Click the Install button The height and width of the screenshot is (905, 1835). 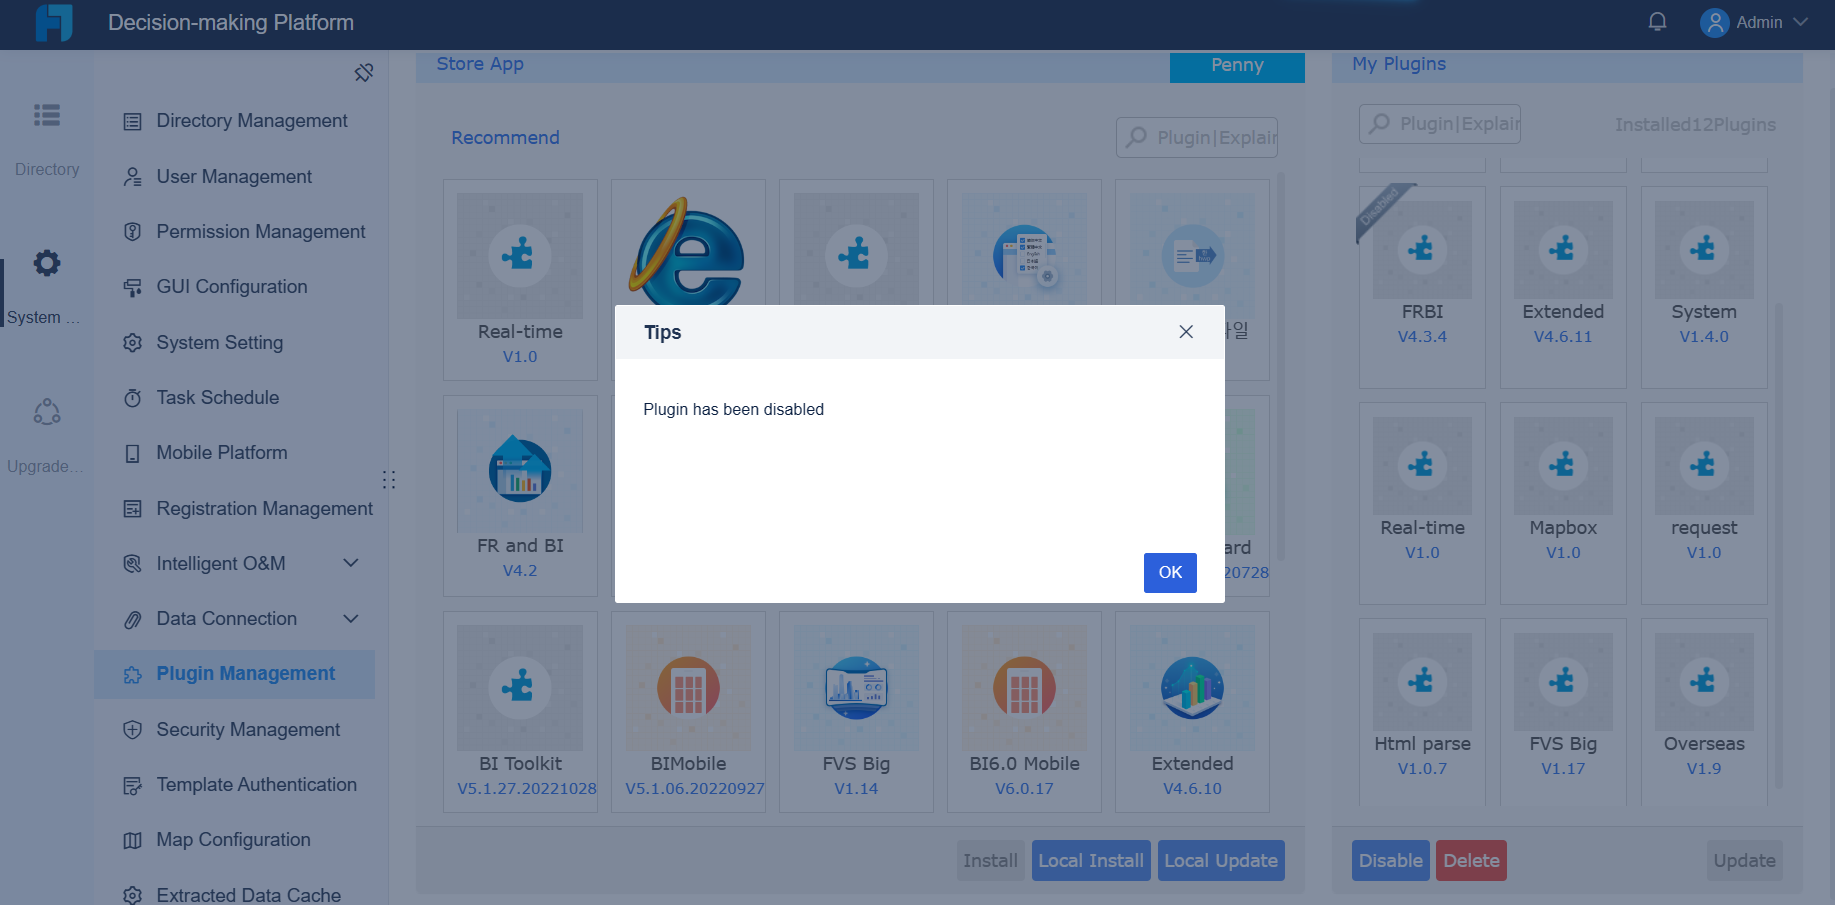pyautogui.click(x=990, y=861)
